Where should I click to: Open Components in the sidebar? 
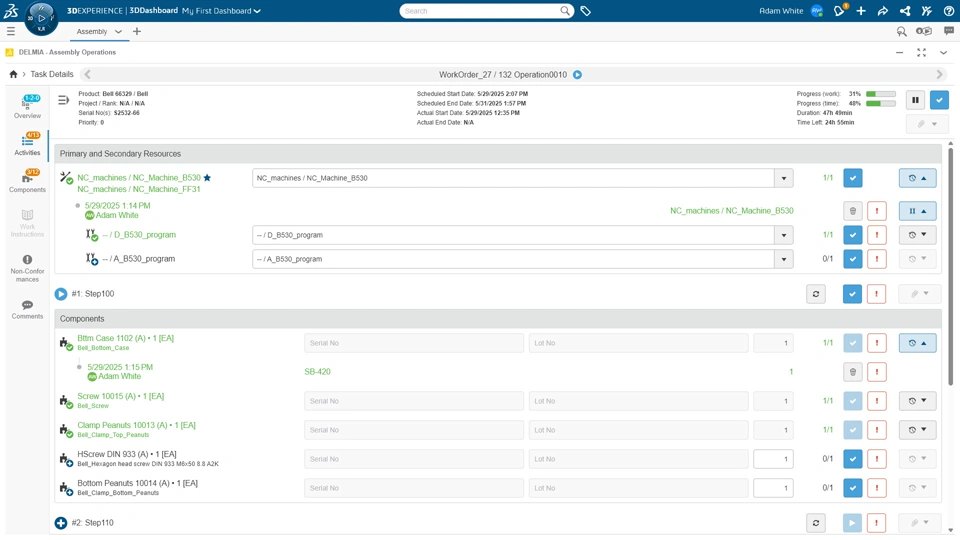[28, 181]
